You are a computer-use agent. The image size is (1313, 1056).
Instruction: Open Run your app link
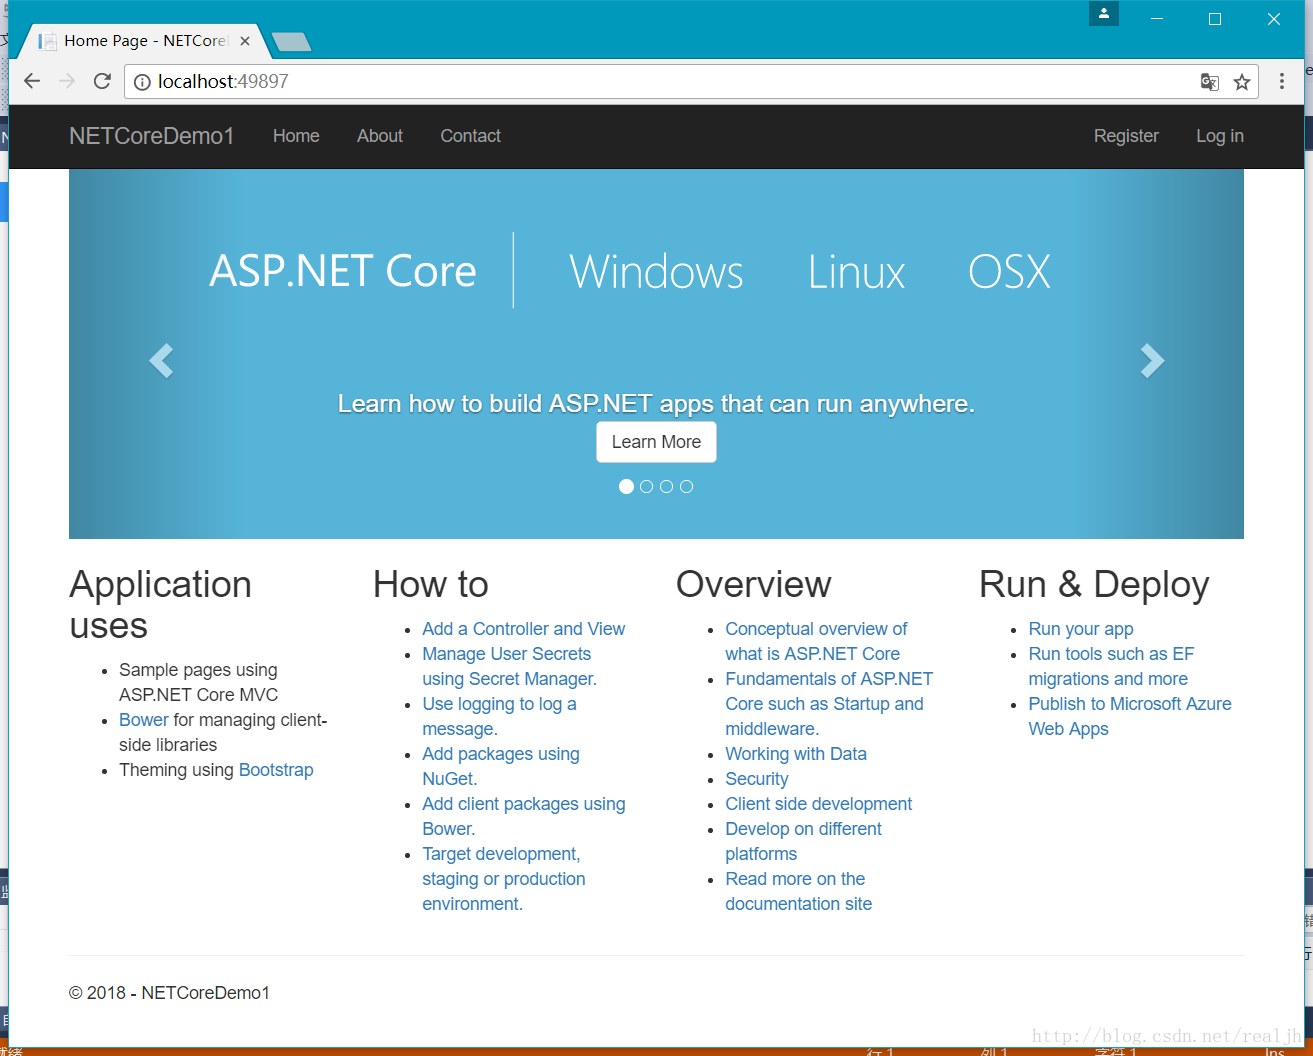tap(1081, 629)
